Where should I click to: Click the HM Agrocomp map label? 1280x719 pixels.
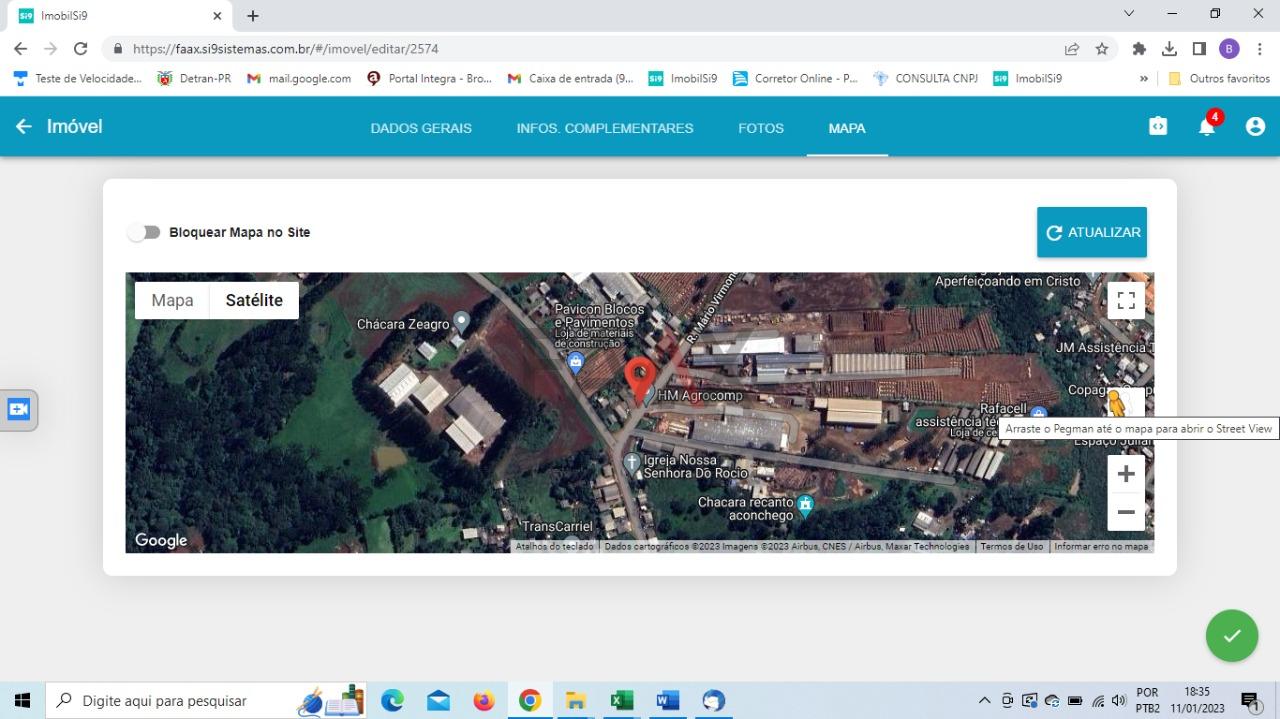700,395
